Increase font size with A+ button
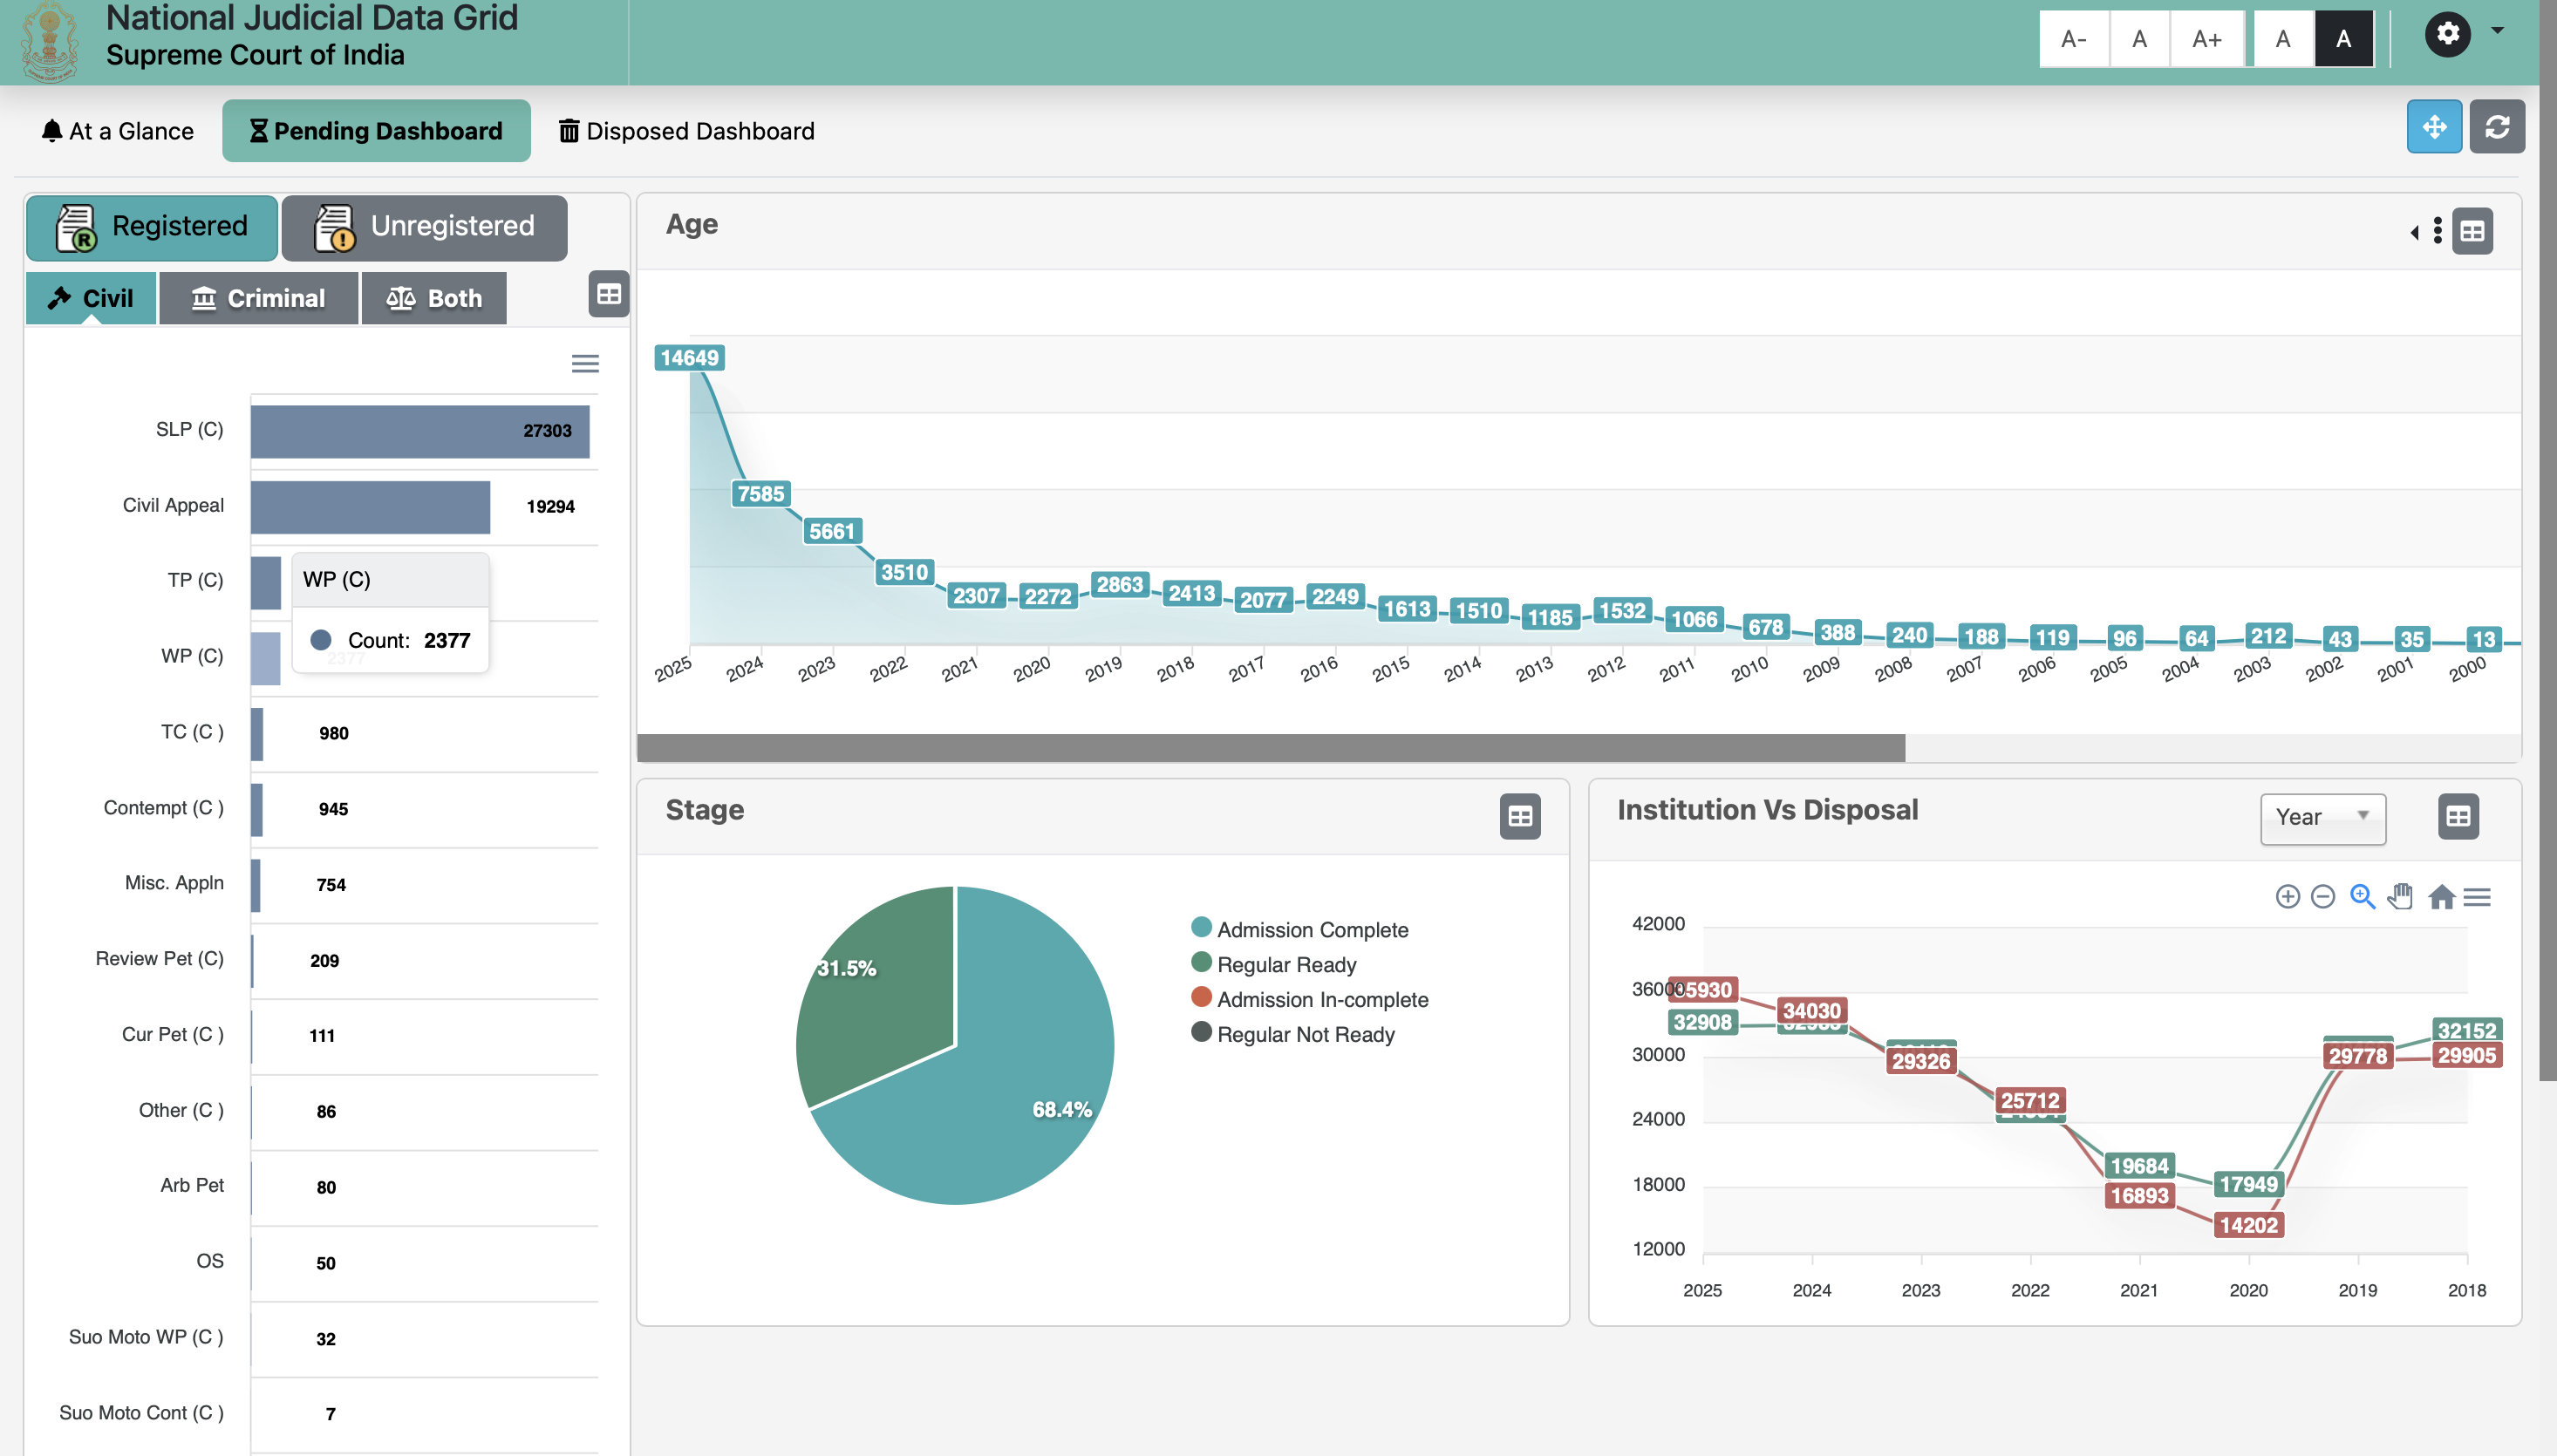The height and width of the screenshot is (1456, 2557). [x=2206, y=39]
